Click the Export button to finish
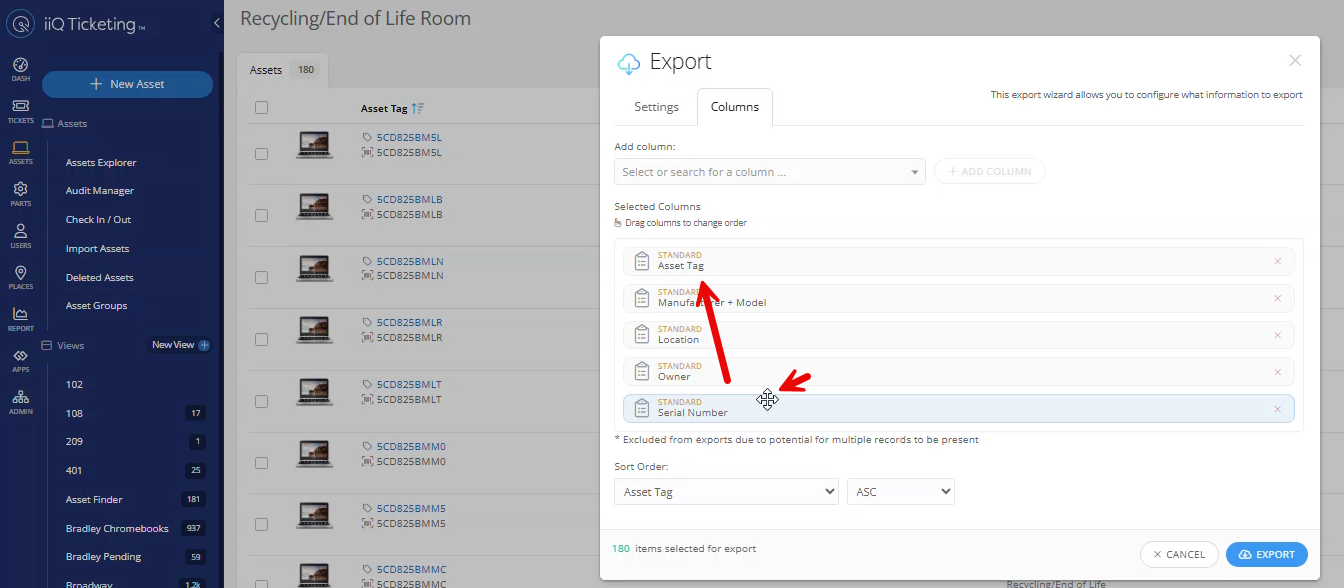This screenshot has width=1344, height=588. (x=1267, y=554)
